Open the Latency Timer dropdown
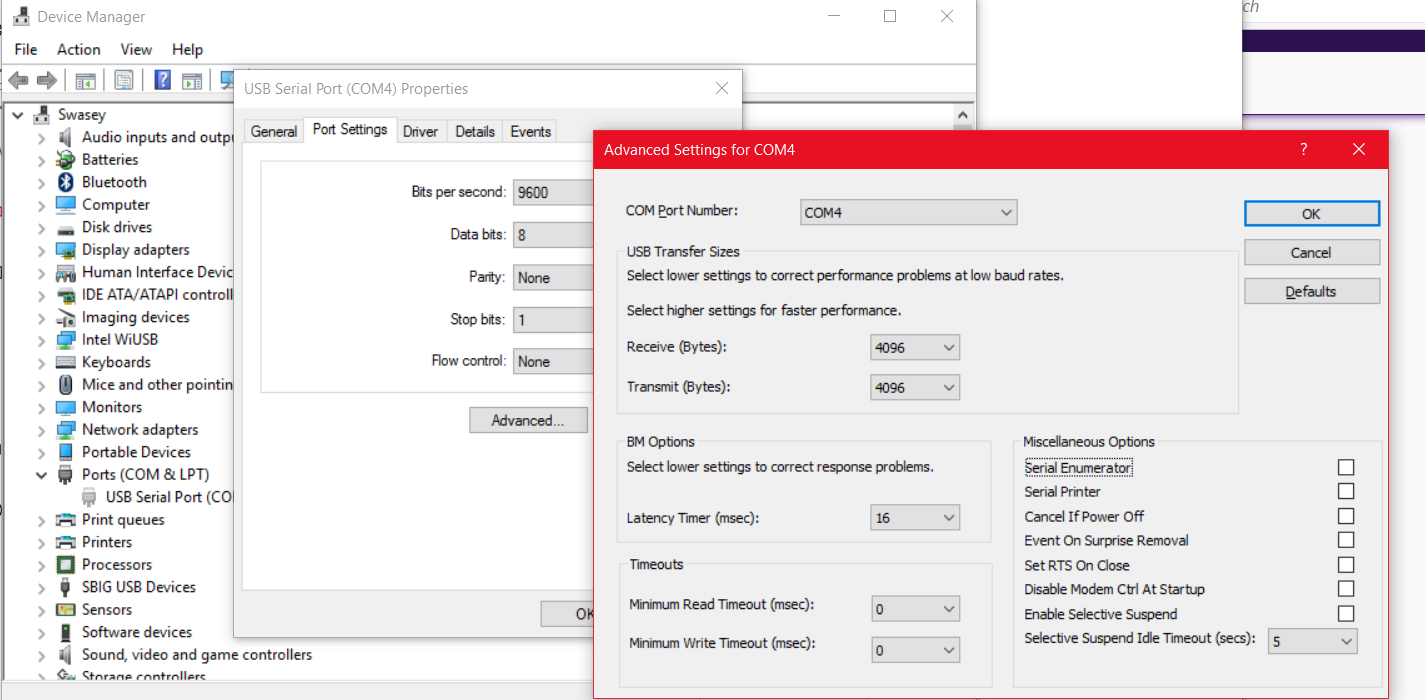The height and width of the screenshot is (700, 1425). (915, 518)
